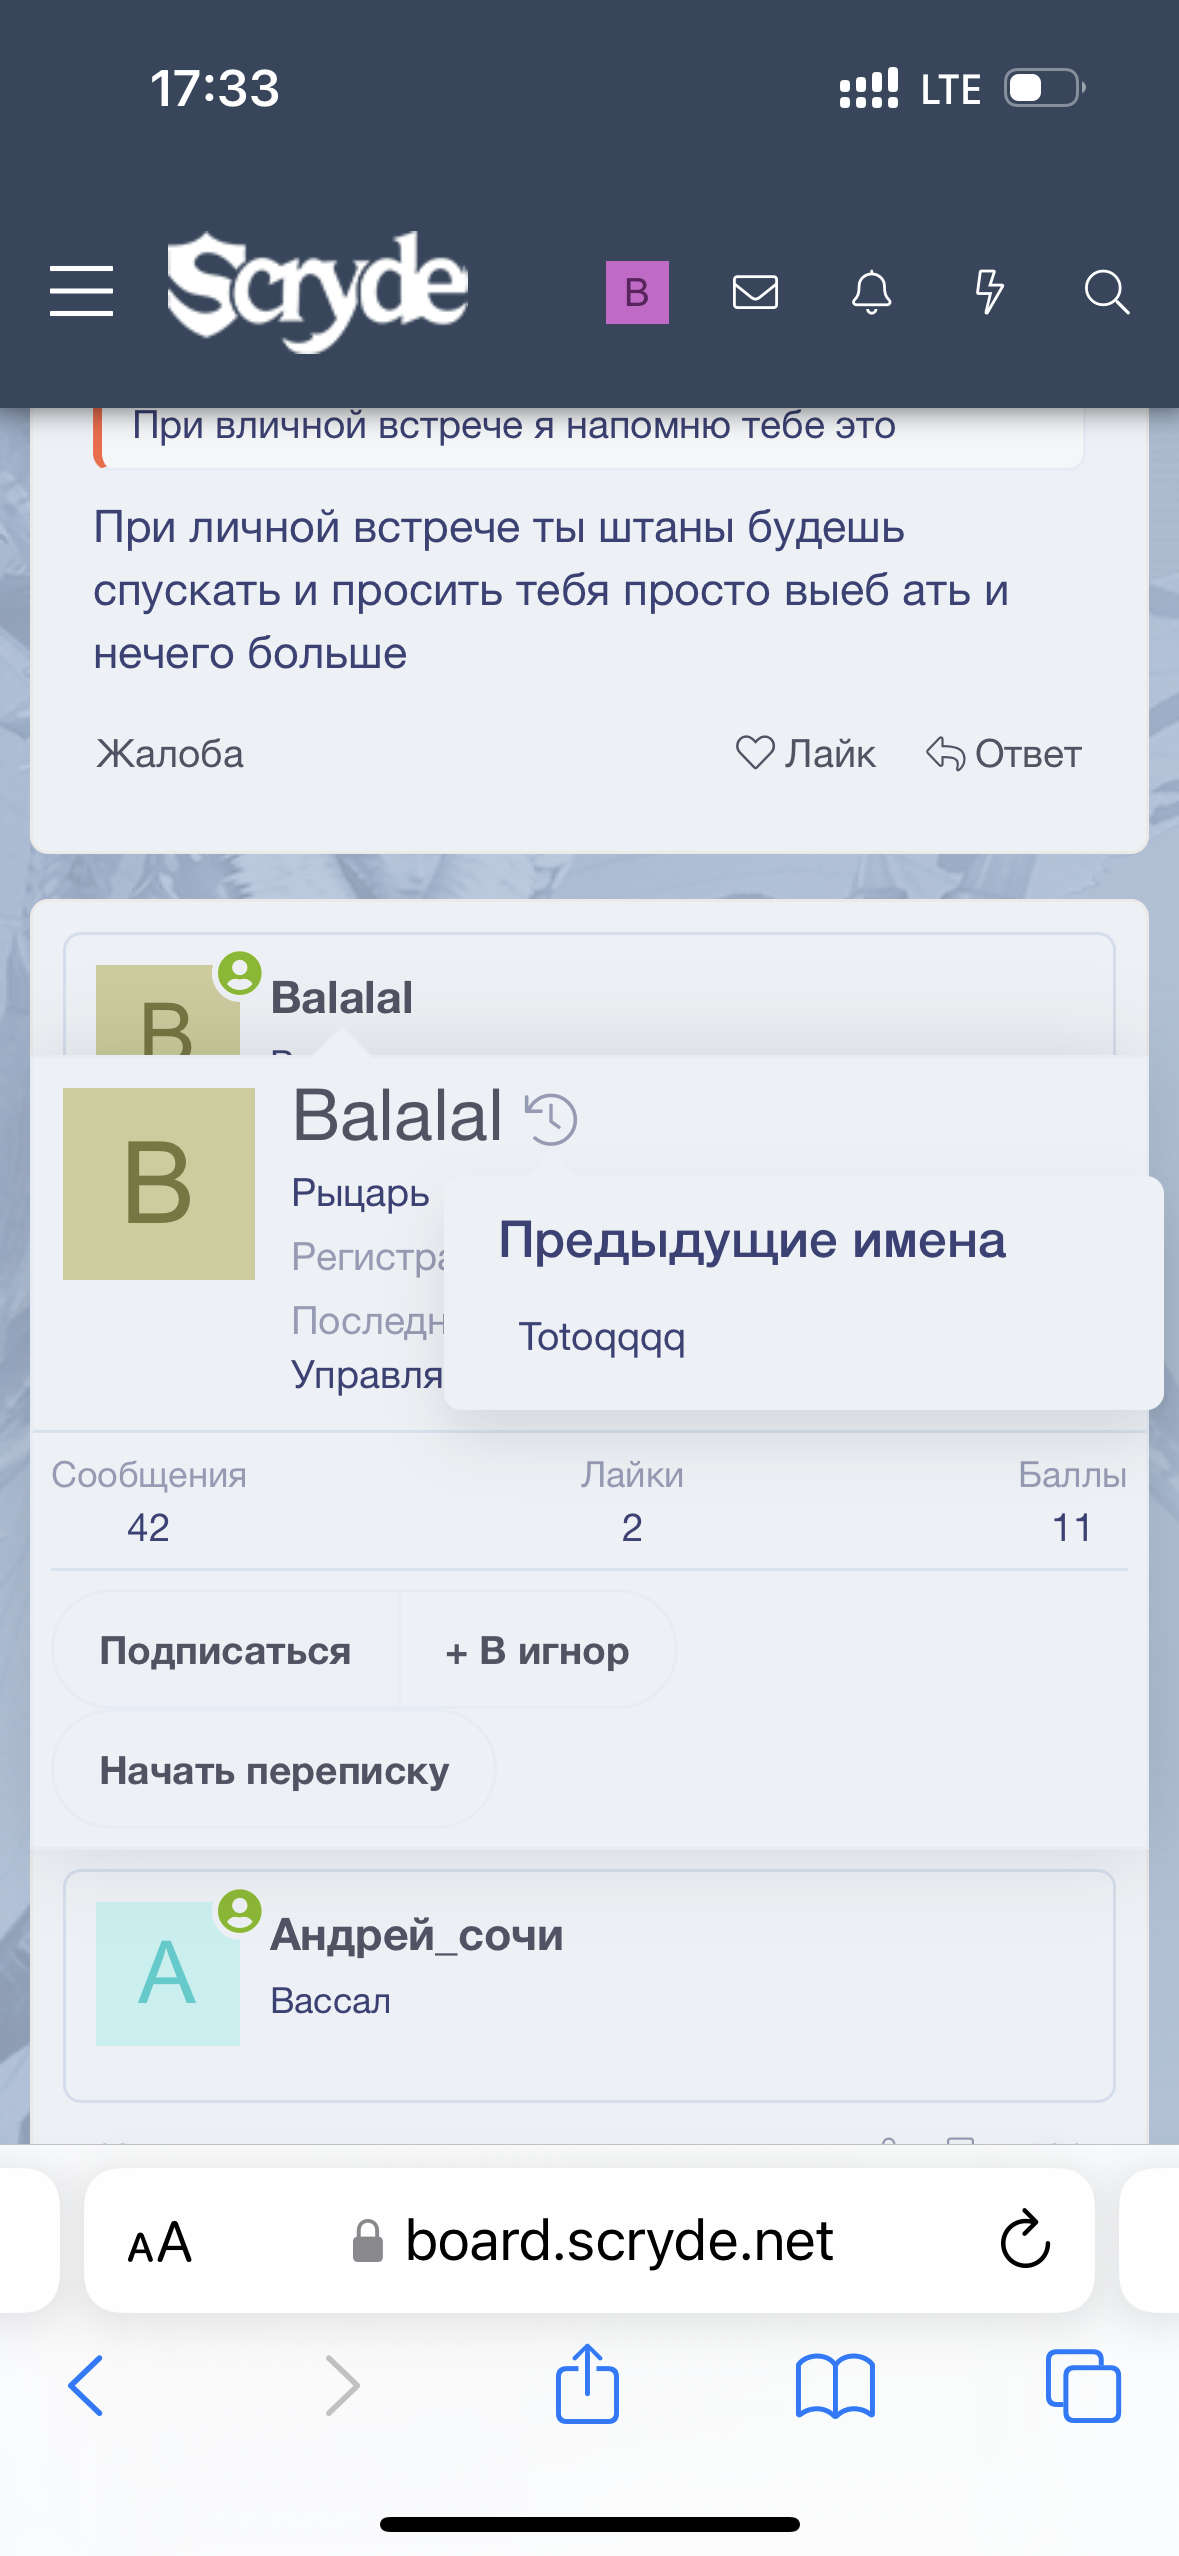
Task: Click the lightning bolt icon
Action: [989, 292]
